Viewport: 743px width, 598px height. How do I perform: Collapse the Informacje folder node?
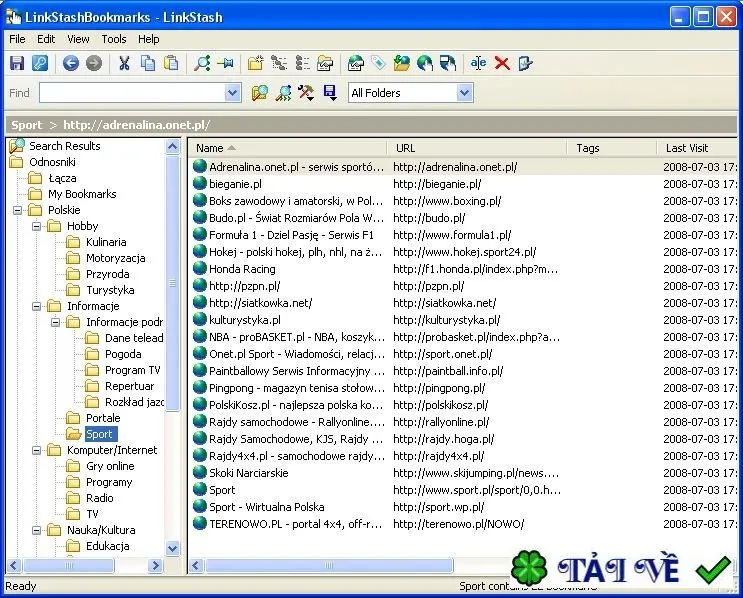(36, 306)
